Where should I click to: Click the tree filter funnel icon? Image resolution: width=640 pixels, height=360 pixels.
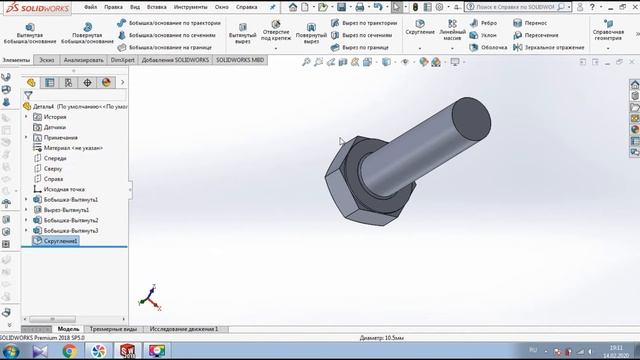click(x=28, y=95)
